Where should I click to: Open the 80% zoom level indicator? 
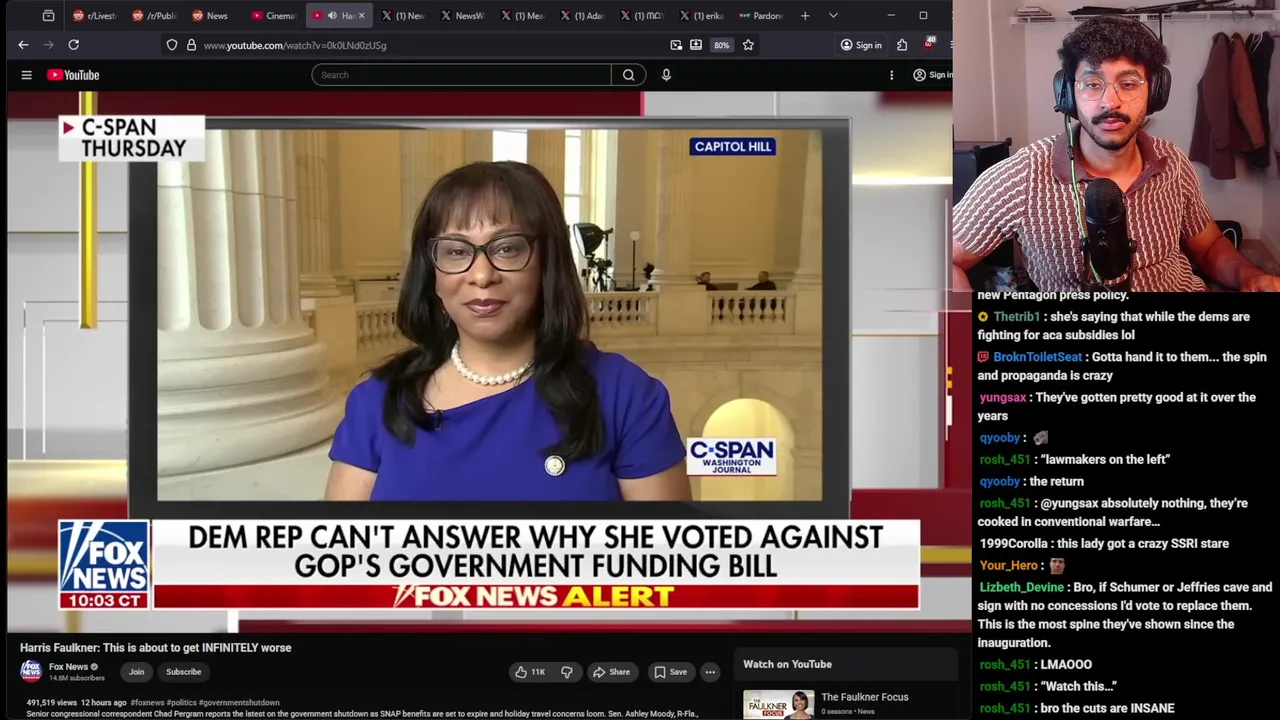click(721, 45)
